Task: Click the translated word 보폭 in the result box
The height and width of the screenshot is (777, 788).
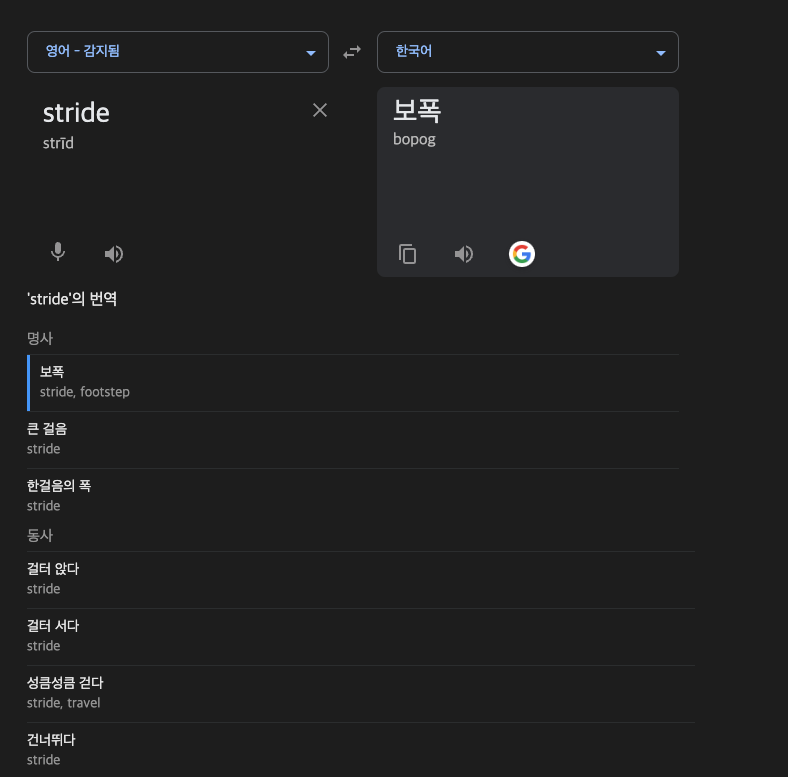Action: [x=417, y=110]
